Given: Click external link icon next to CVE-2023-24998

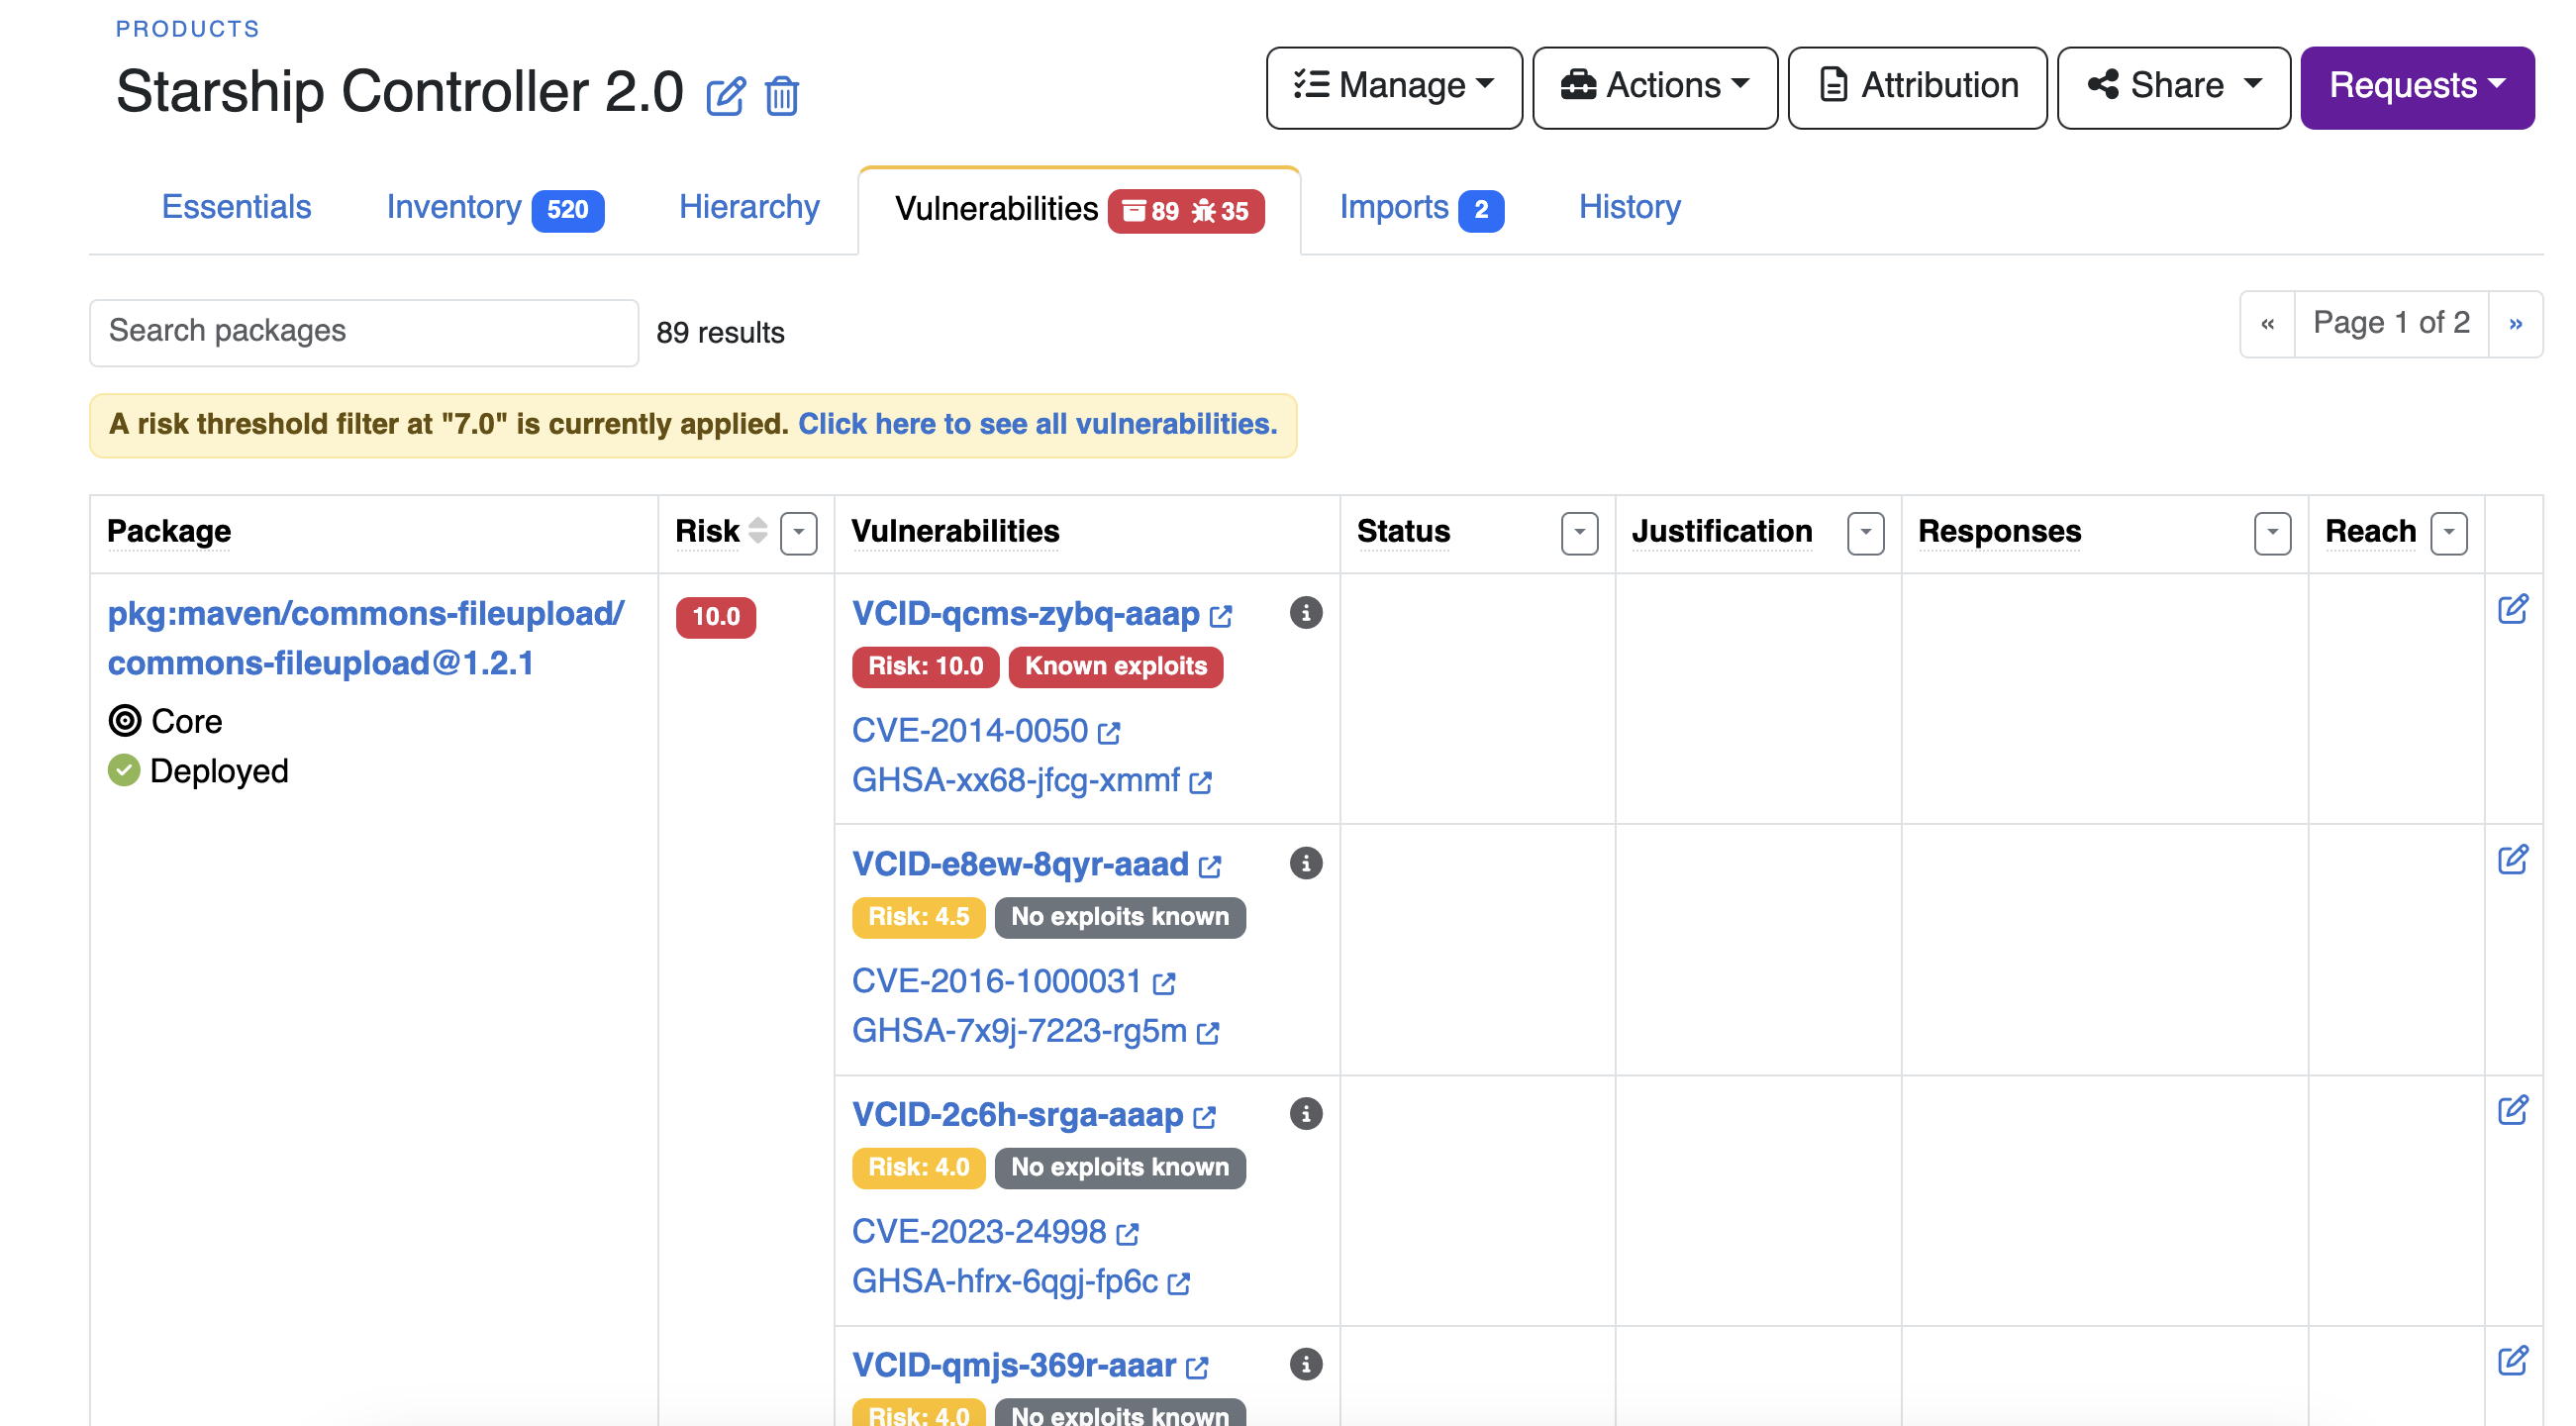Looking at the screenshot, I should (x=1127, y=1234).
